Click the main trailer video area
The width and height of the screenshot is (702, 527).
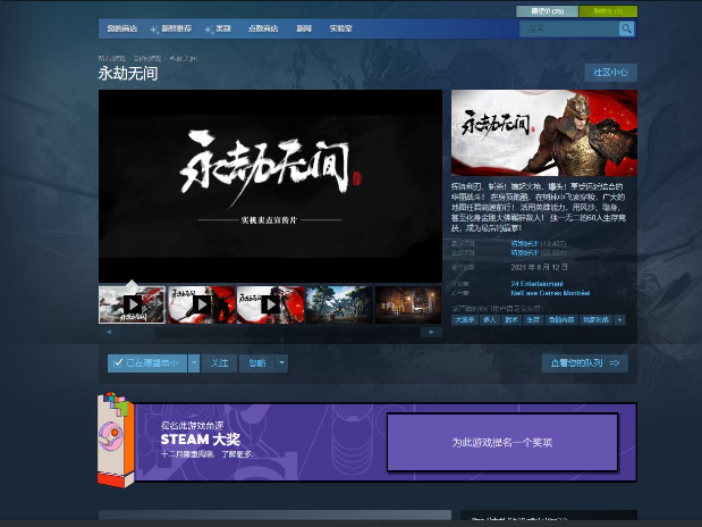pos(270,186)
